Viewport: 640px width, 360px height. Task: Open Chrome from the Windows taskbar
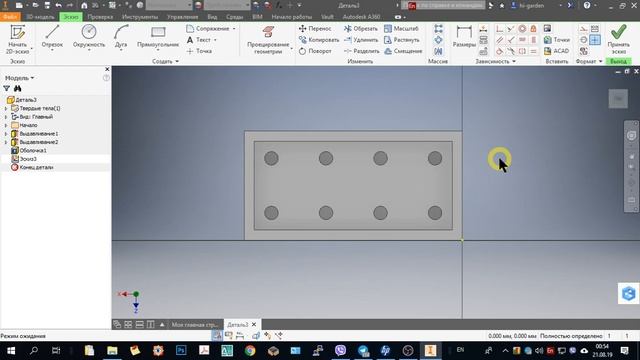pos(250,351)
